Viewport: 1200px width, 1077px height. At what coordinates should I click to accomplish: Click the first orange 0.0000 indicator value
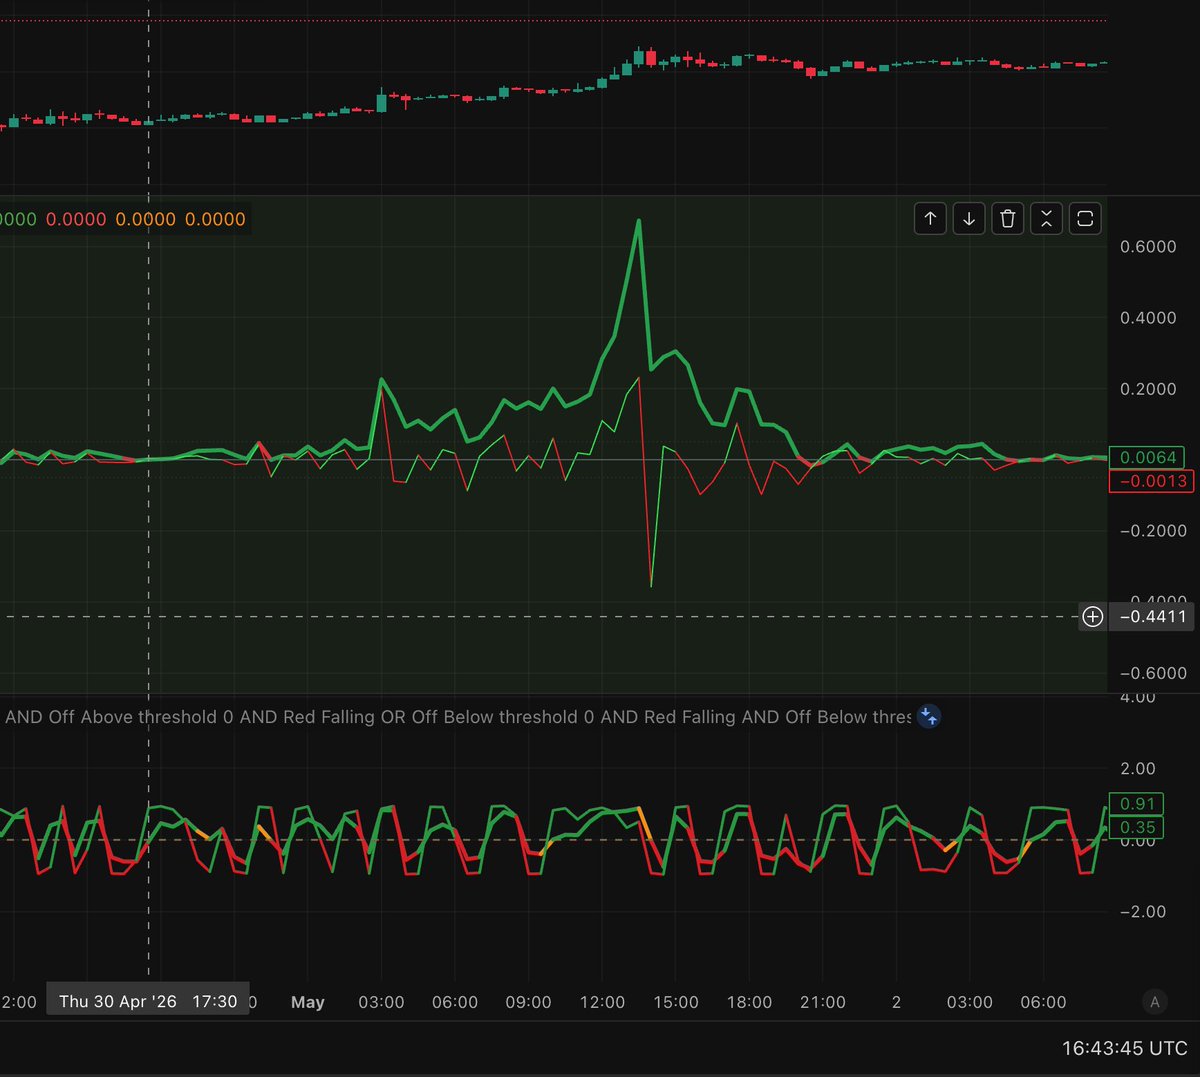click(x=145, y=219)
